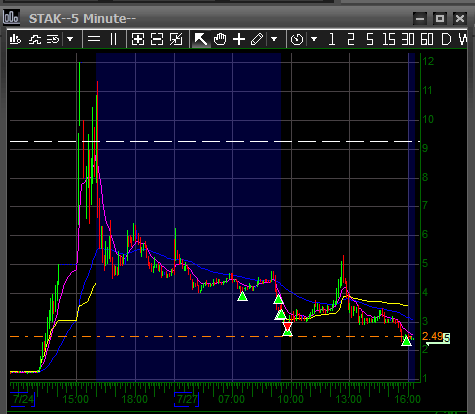Click the green buy triangle near 07:00

pos(242,296)
